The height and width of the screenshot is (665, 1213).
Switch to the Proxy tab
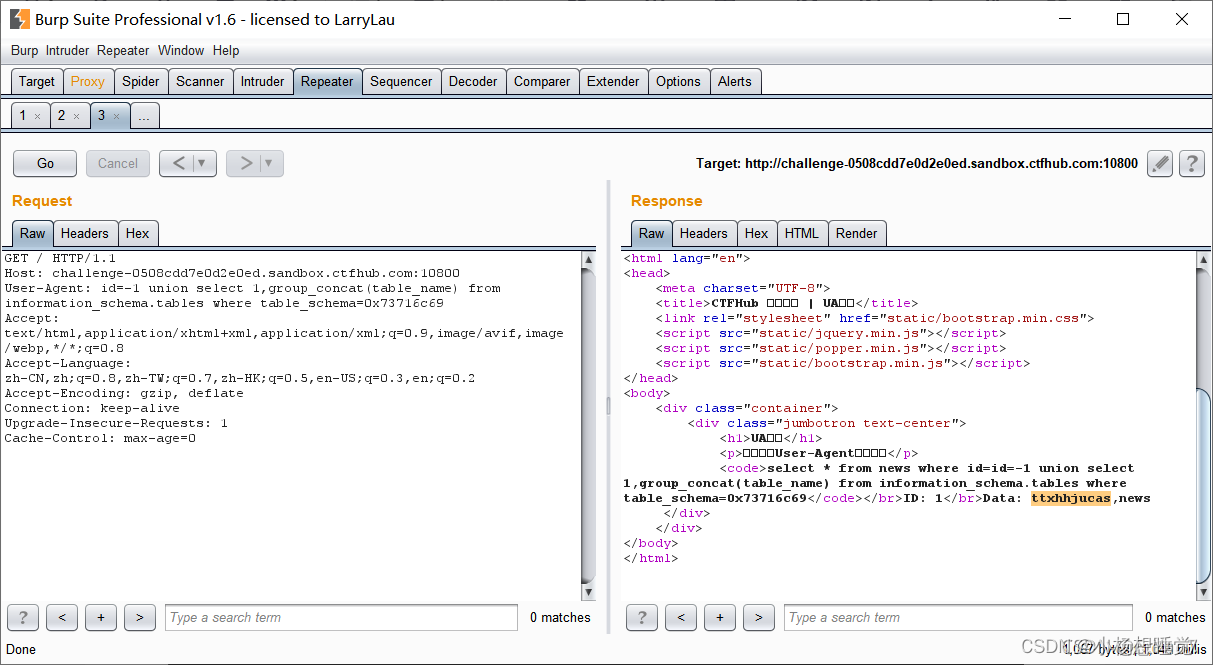coord(88,82)
